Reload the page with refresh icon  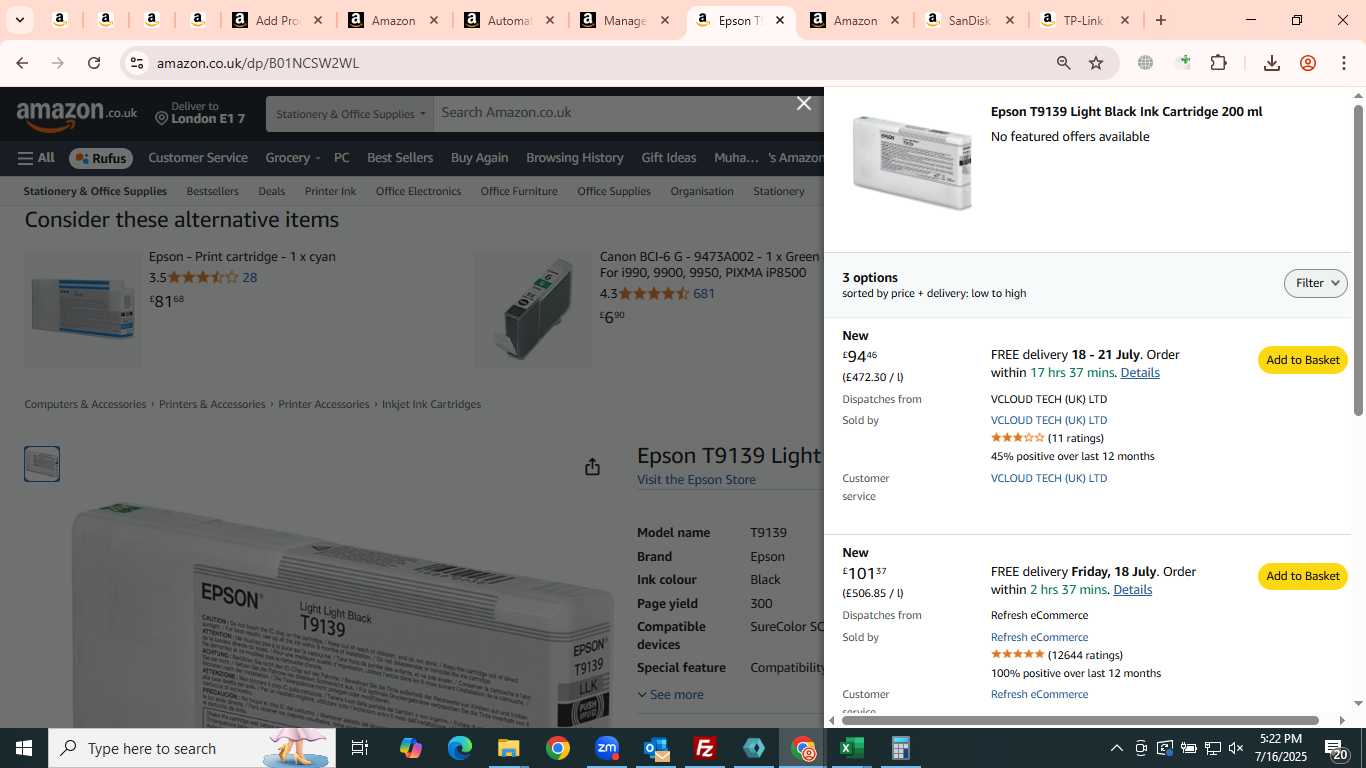tap(94, 63)
